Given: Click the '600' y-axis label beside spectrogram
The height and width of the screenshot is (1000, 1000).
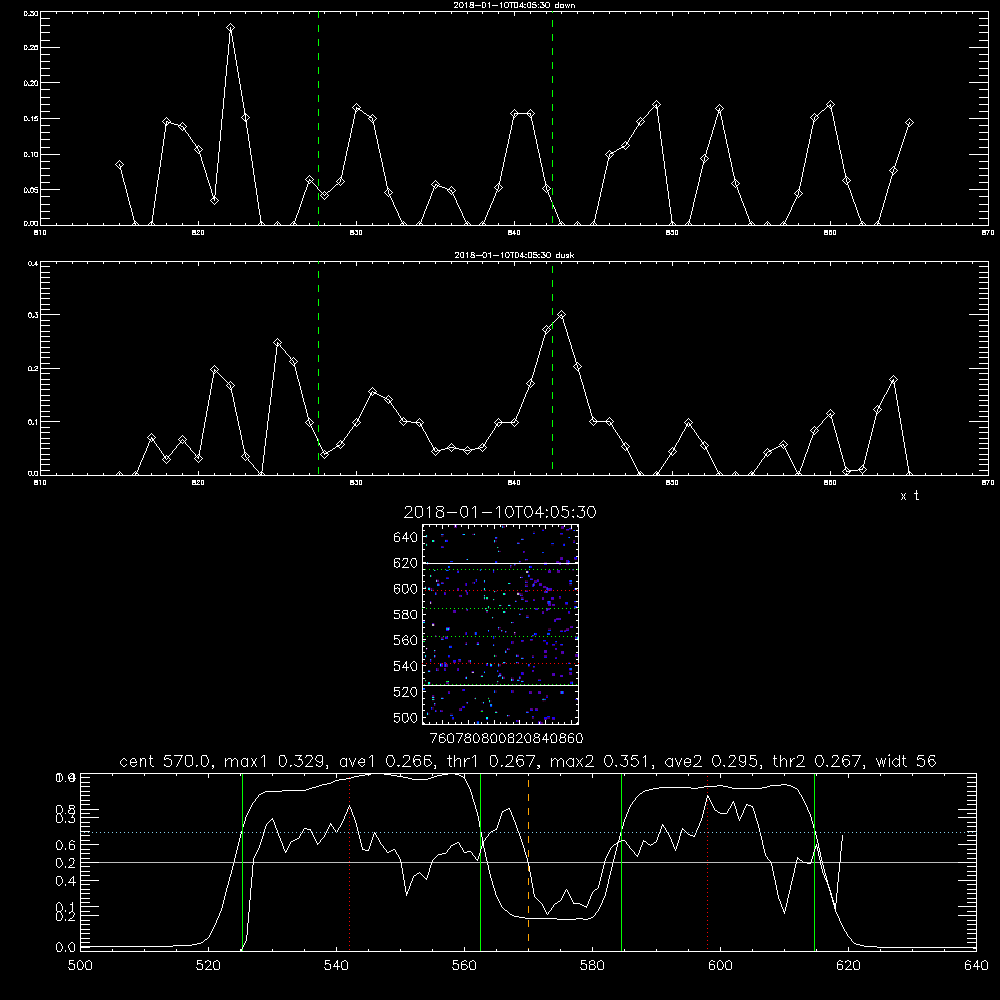Looking at the screenshot, I should point(406,589).
